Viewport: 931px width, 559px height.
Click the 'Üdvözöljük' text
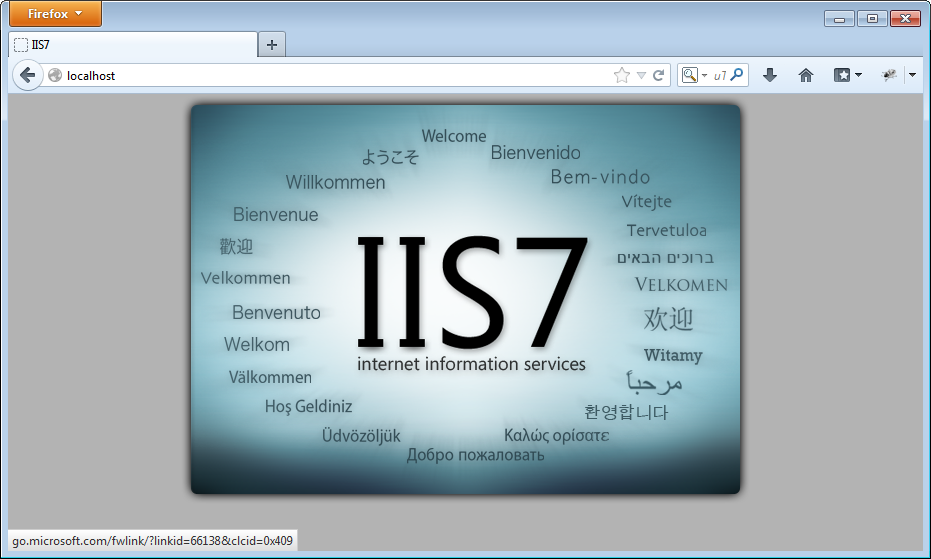click(x=361, y=435)
